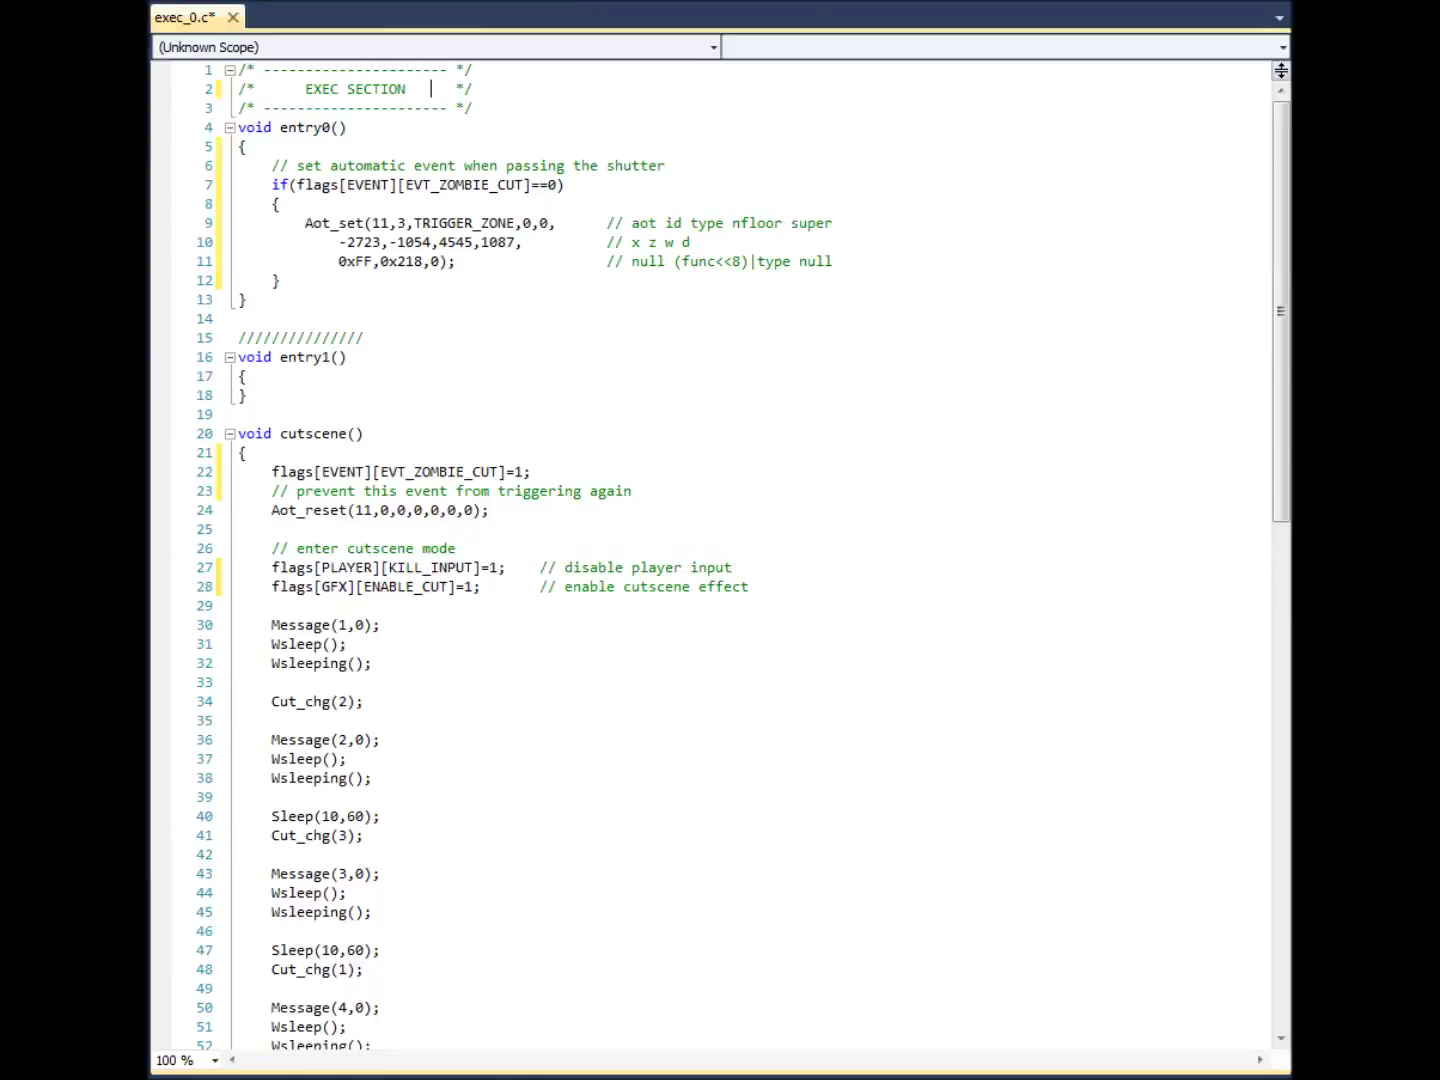The width and height of the screenshot is (1440, 1080).
Task: Click the vertical scrollbar thumb
Action: 1281,310
